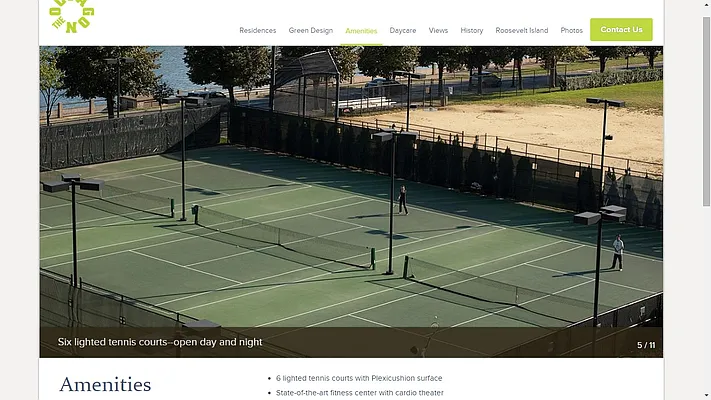Open the Photos page
711x400 pixels.
[x=571, y=30]
